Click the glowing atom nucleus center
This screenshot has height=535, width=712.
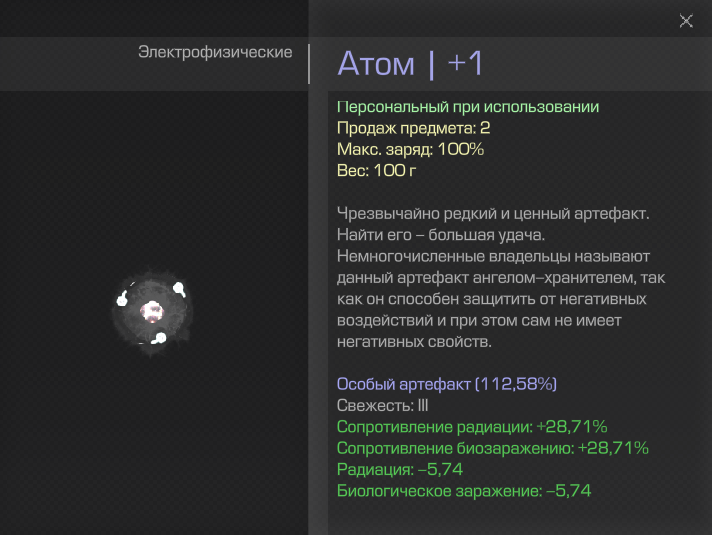(152, 312)
